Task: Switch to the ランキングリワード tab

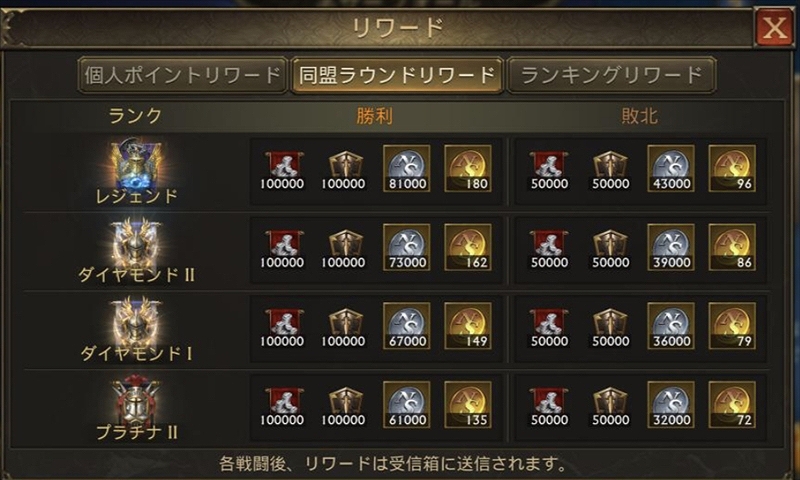Action: [x=611, y=75]
